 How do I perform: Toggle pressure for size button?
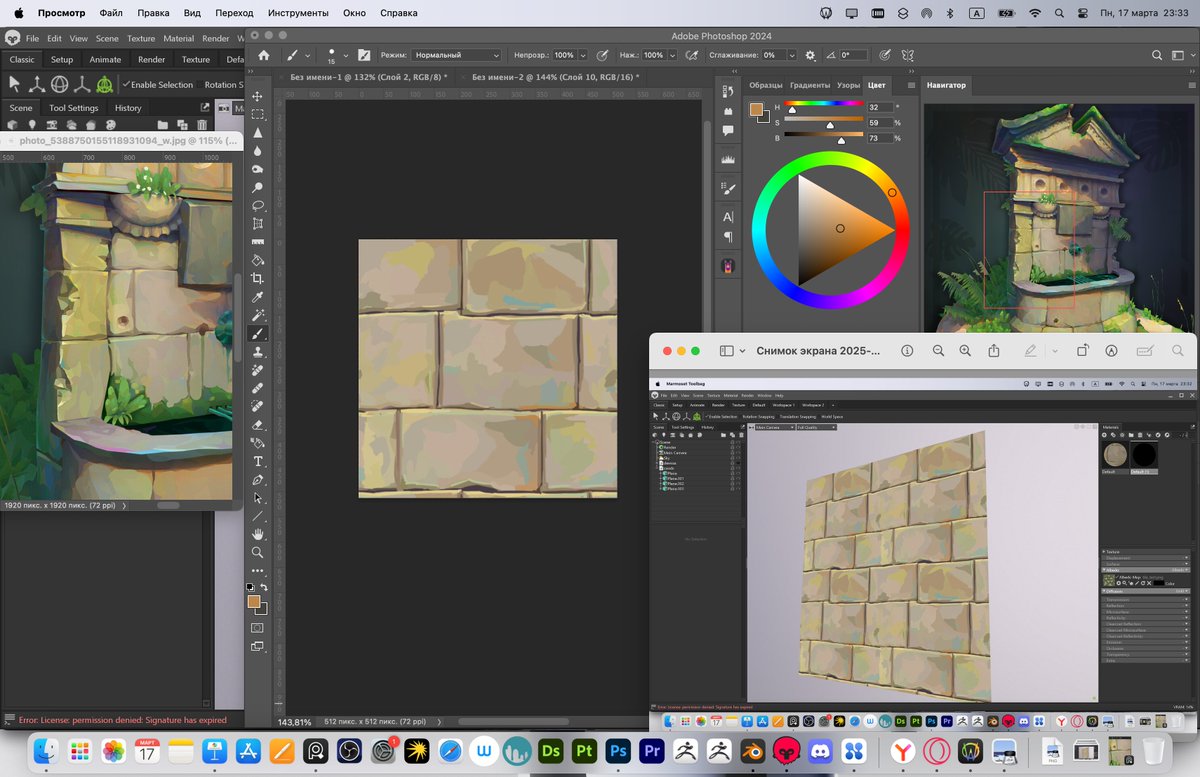tap(885, 55)
